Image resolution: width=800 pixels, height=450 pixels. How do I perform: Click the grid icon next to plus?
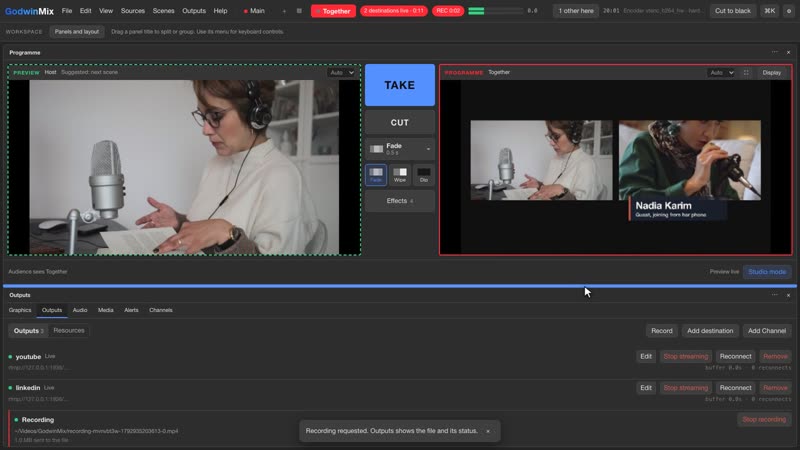pyautogui.click(x=299, y=11)
